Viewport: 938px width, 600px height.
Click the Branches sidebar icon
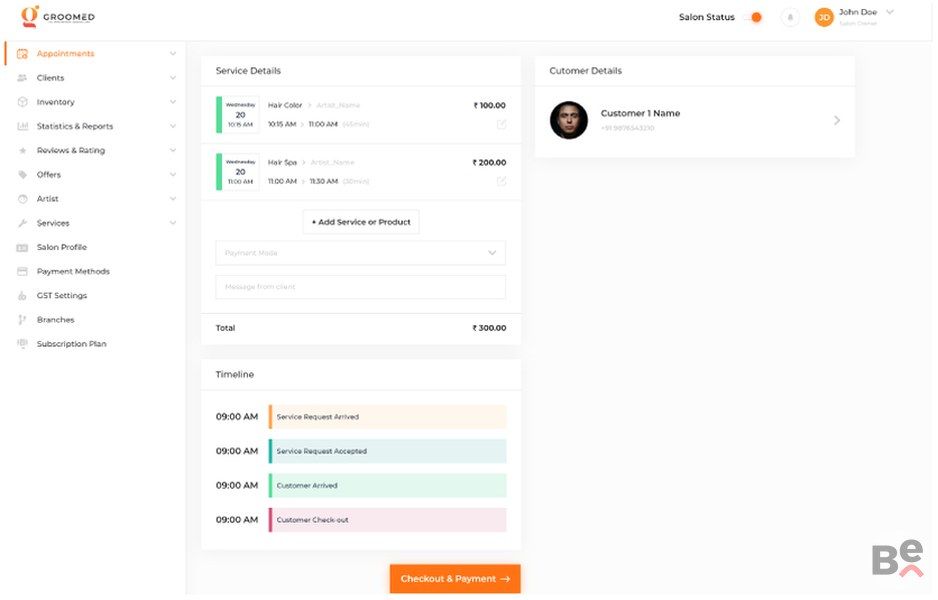pyautogui.click(x=23, y=320)
